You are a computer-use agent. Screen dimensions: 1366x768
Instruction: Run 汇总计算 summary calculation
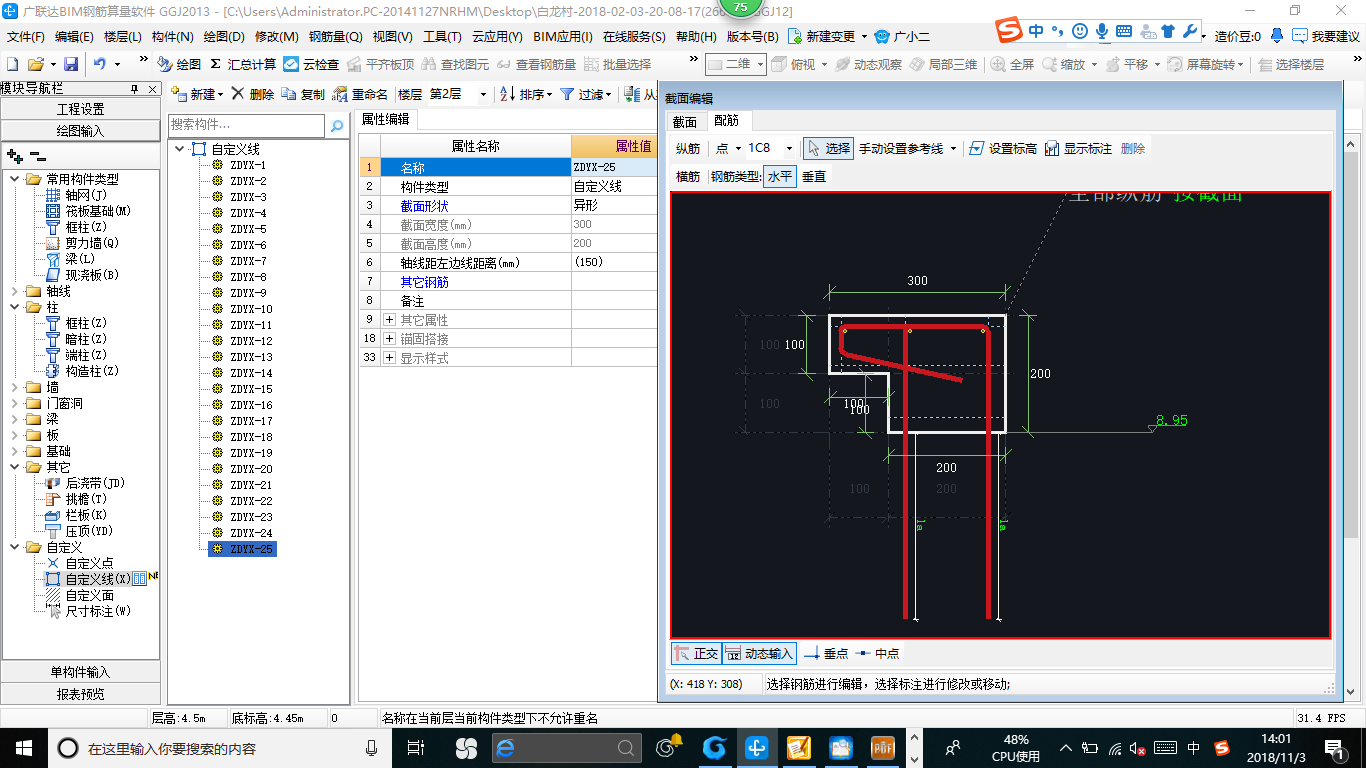[243, 64]
